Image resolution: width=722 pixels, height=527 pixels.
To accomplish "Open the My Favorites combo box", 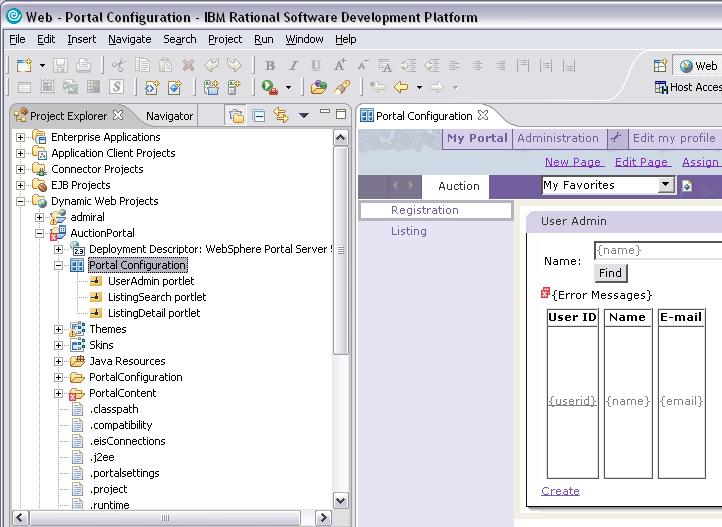I will point(608,185).
